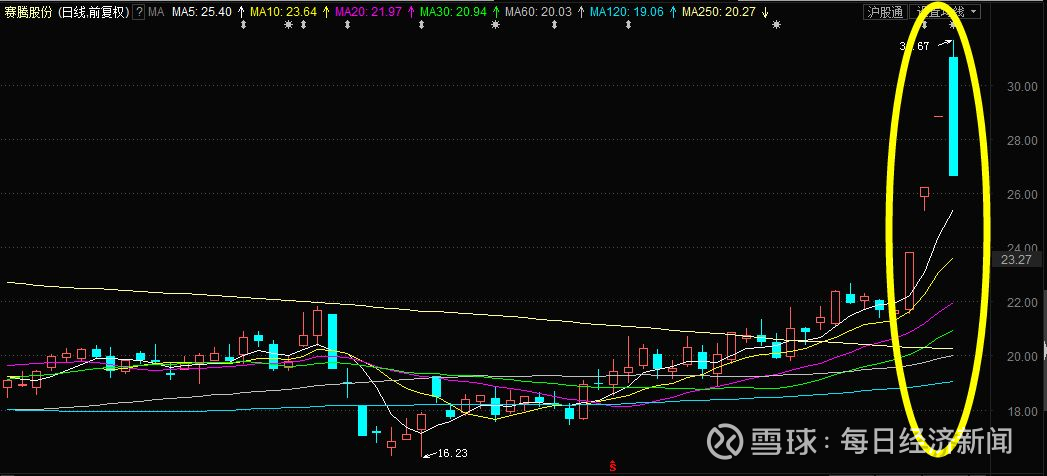Click the red S marker at chart bottom
Screen dimensions: 1047x476
pos(610,464)
